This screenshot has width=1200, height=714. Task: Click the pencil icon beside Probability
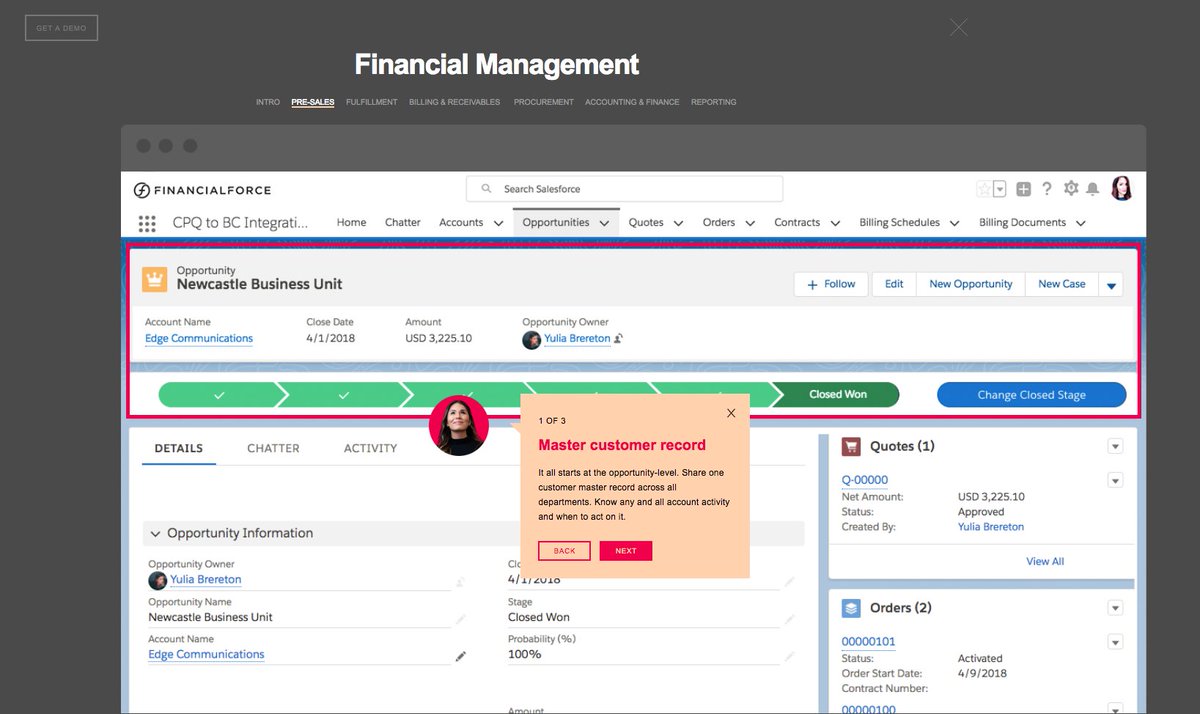(x=790, y=656)
